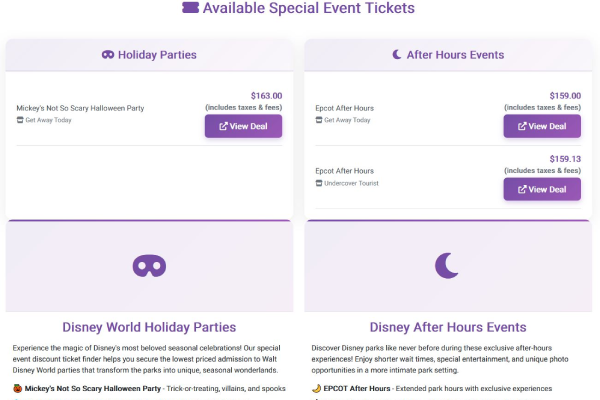Open View Deal for the $159.00 Epcot After Hours
The height and width of the screenshot is (400, 600).
pyautogui.click(x=542, y=126)
